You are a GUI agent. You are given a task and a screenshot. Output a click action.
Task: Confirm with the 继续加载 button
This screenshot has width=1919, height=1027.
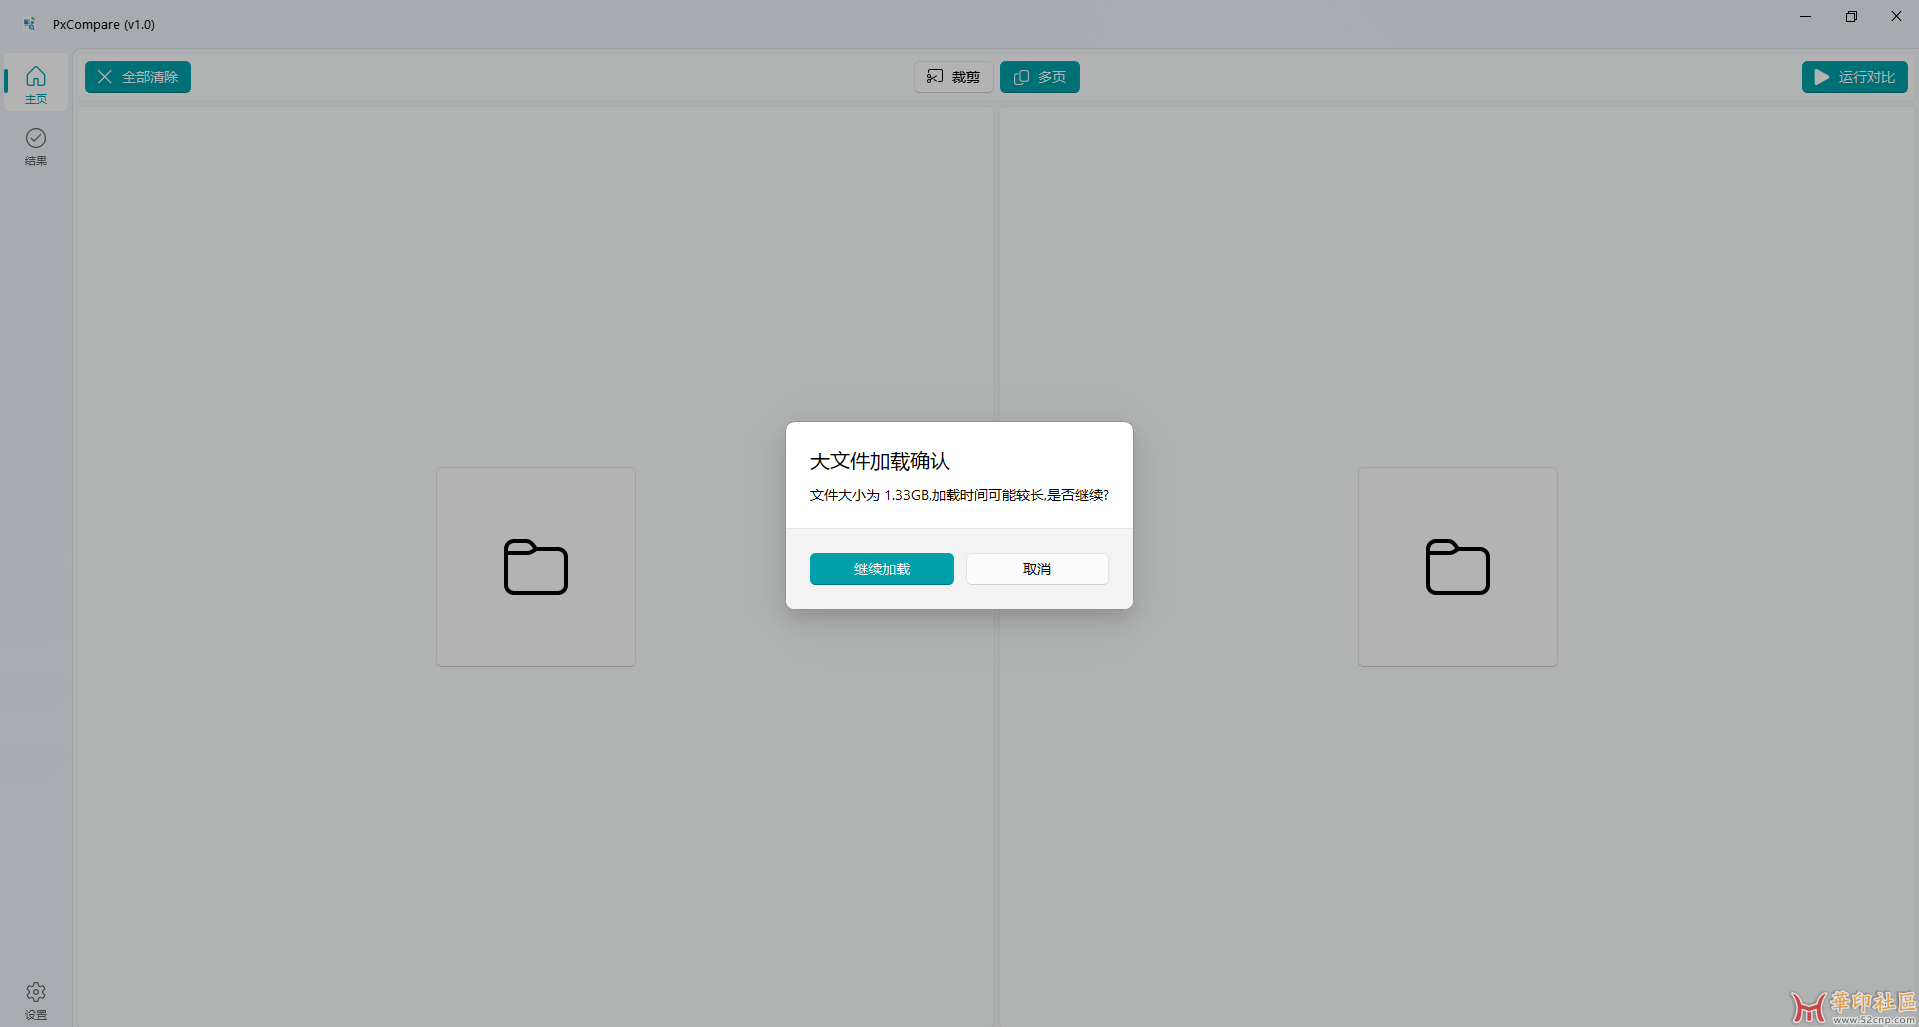881,569
